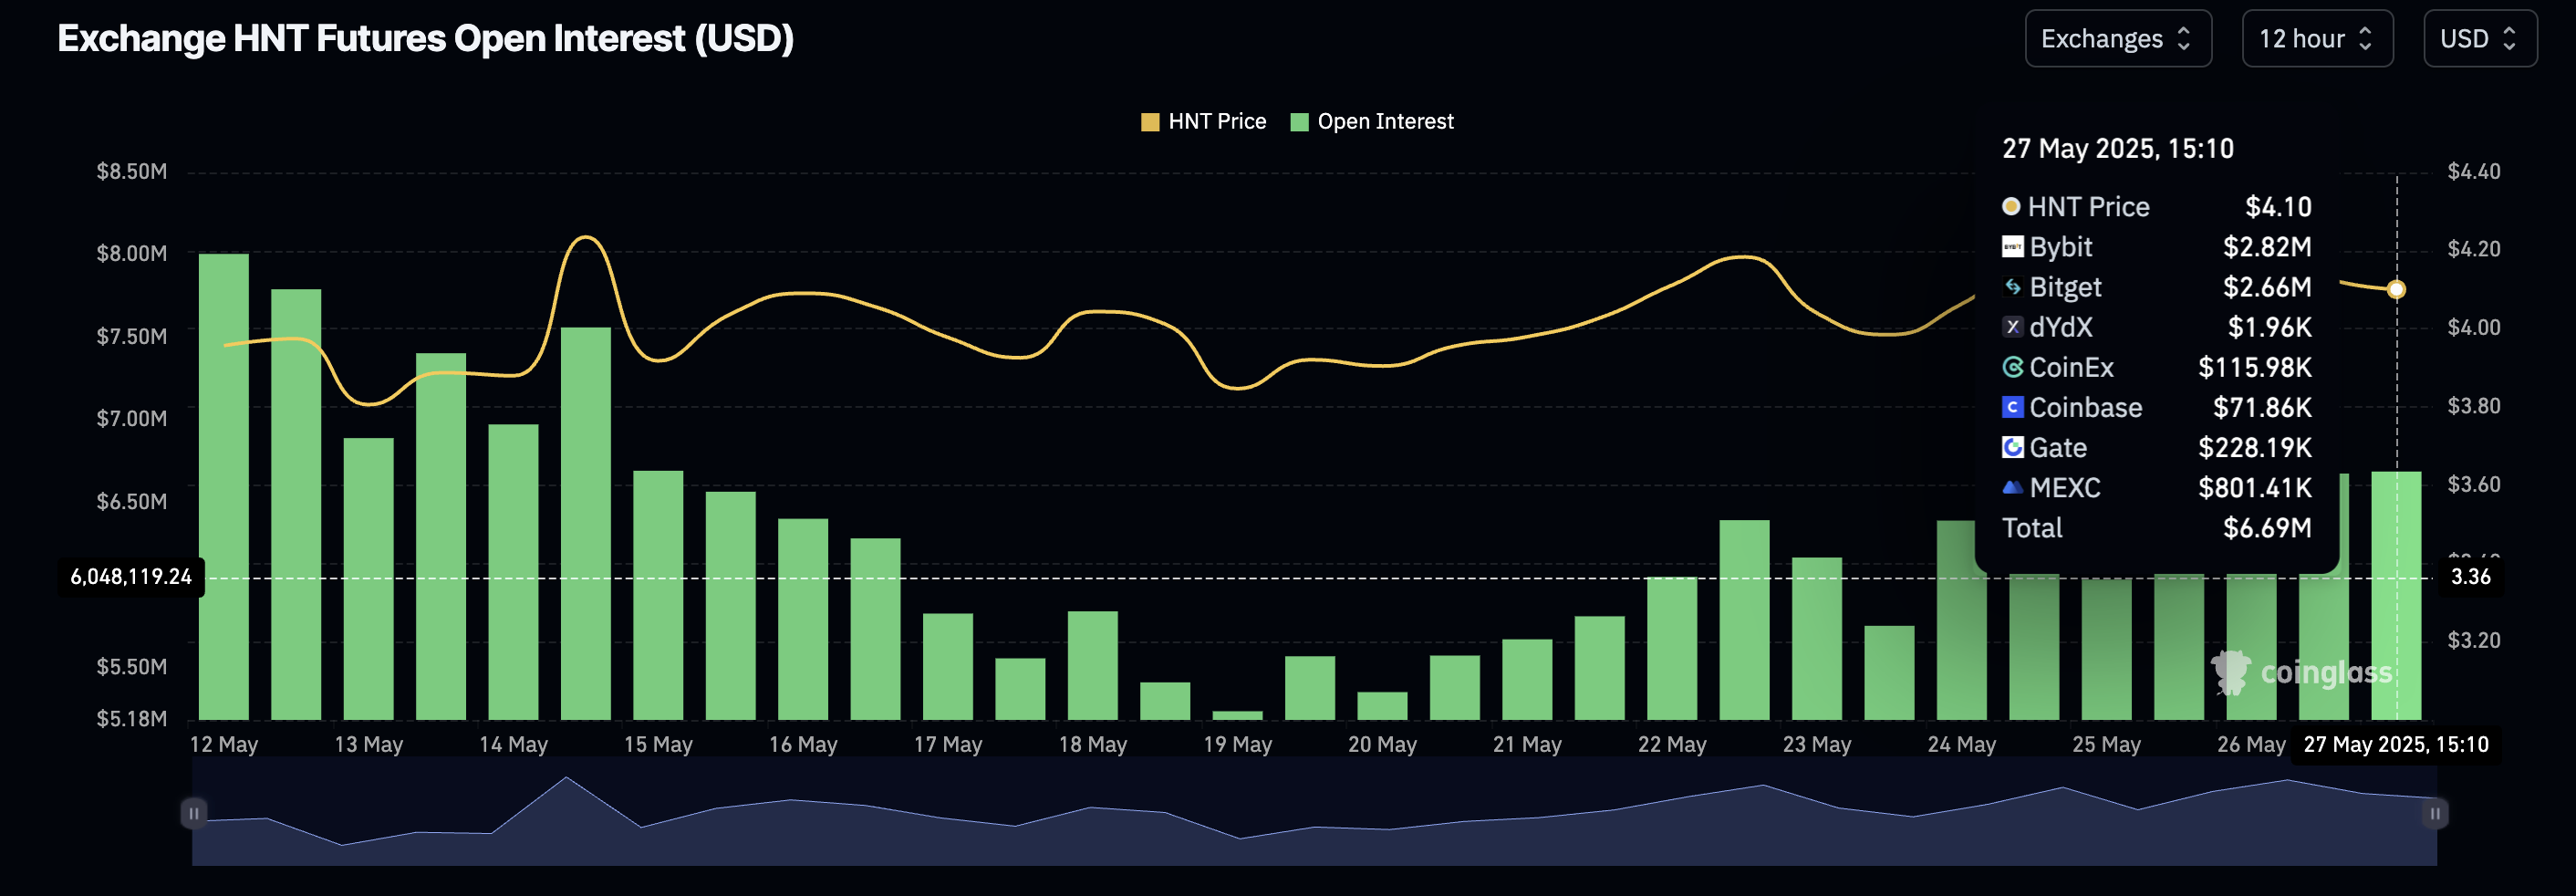Click the CoinEx icon in tooltip
Image resolution: width=2576 pixels, height=896 pixels.
(2012, 367)
